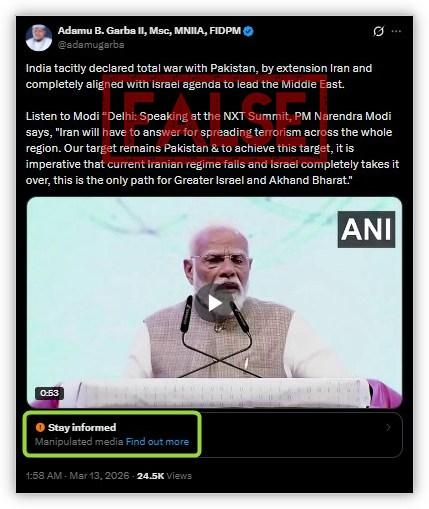Select the 'India tacitly declared total war' paragraph
This screenshot has height=509, width=429.
tap(199, 76)
